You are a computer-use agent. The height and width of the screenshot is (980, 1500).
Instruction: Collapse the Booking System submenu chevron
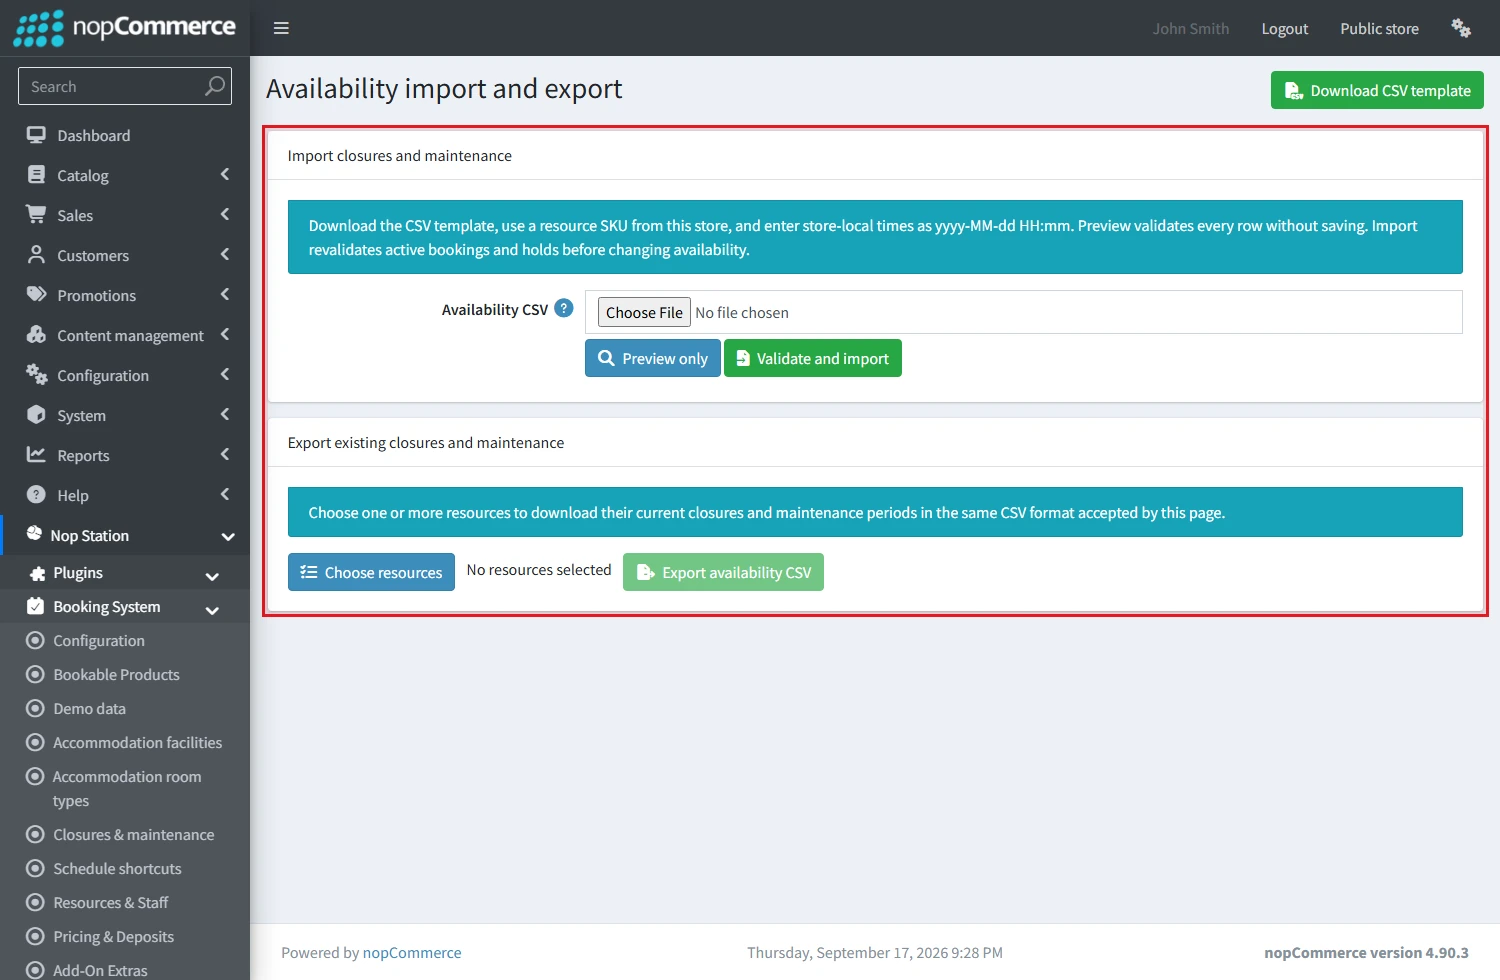click(x=212, y=610)
